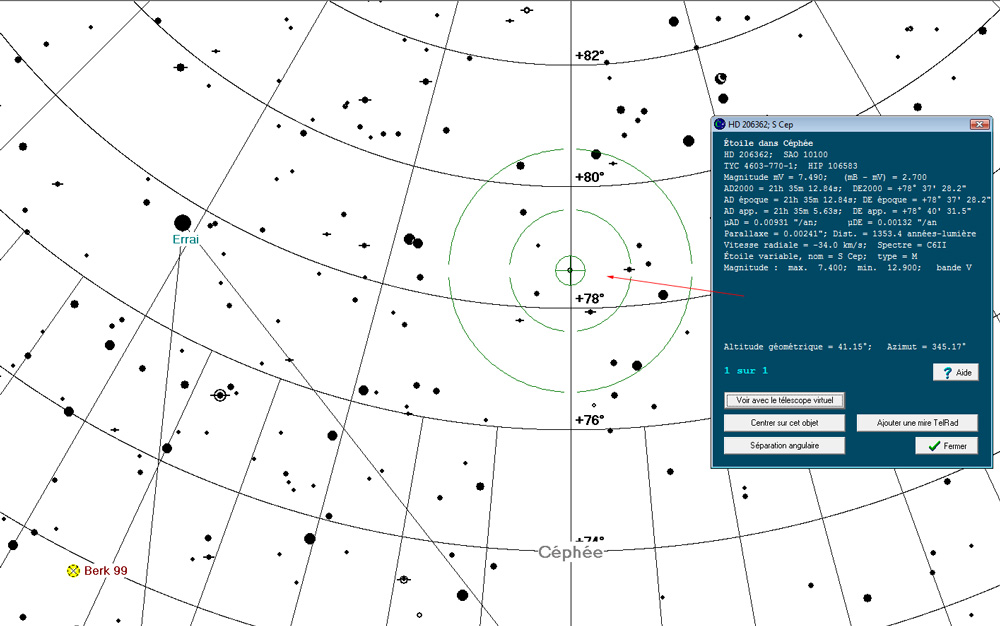Click the +78° declination label
1000x626 pixels.
(x=589, y=298)
